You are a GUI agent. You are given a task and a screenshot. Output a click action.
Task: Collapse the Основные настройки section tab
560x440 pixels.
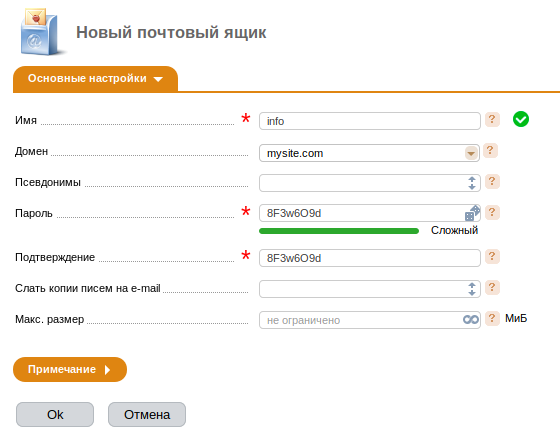coord(95,79)
